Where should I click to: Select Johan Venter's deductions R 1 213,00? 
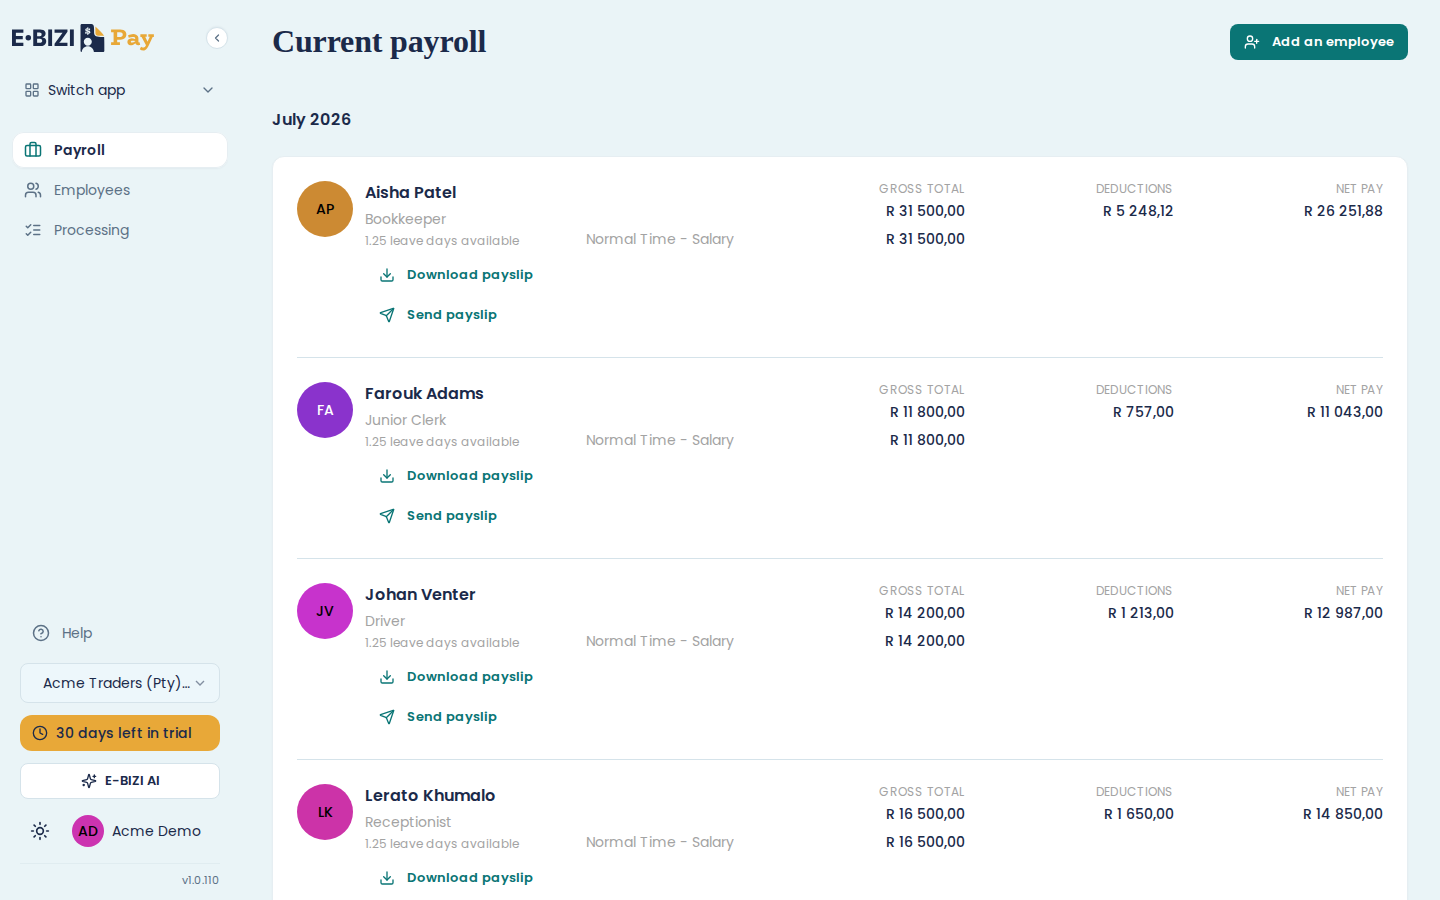point(1141,613)
